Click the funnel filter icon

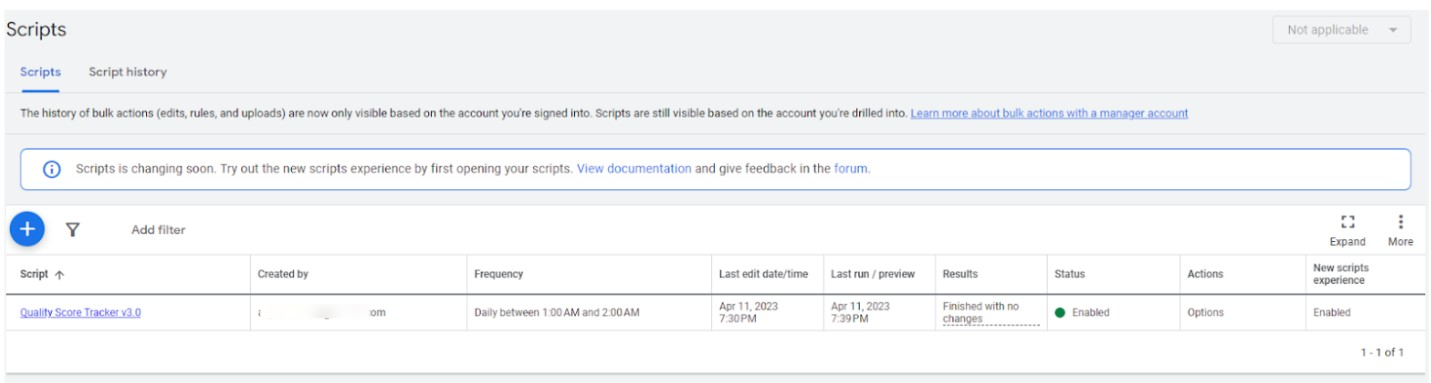pyautogui.click(x=73, y=229)
